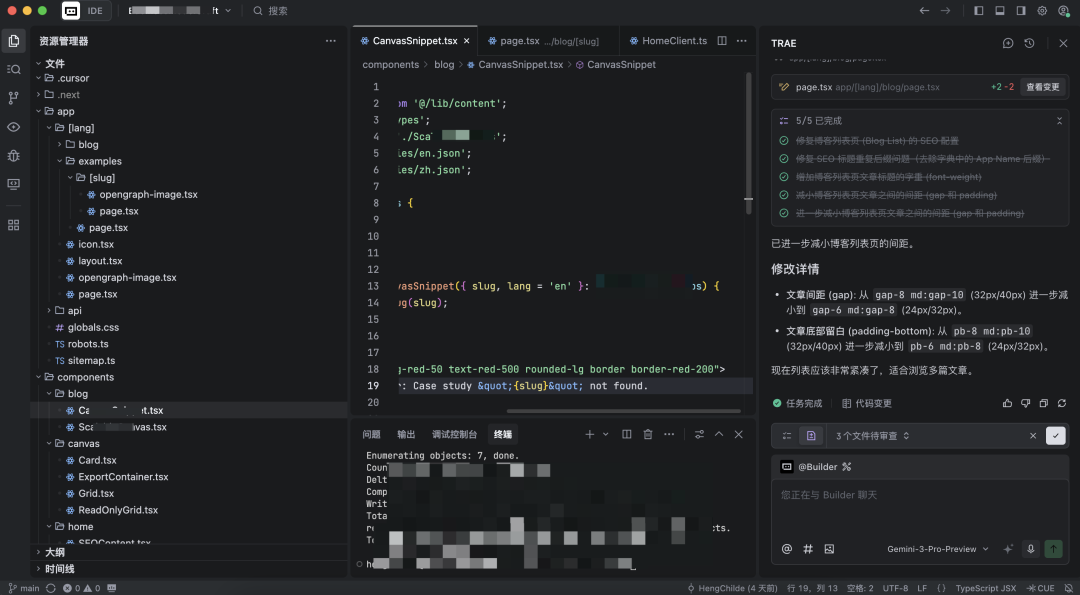Select the 调试控制台 panel tab
The image size is (1080, 595).
point(454,434)
